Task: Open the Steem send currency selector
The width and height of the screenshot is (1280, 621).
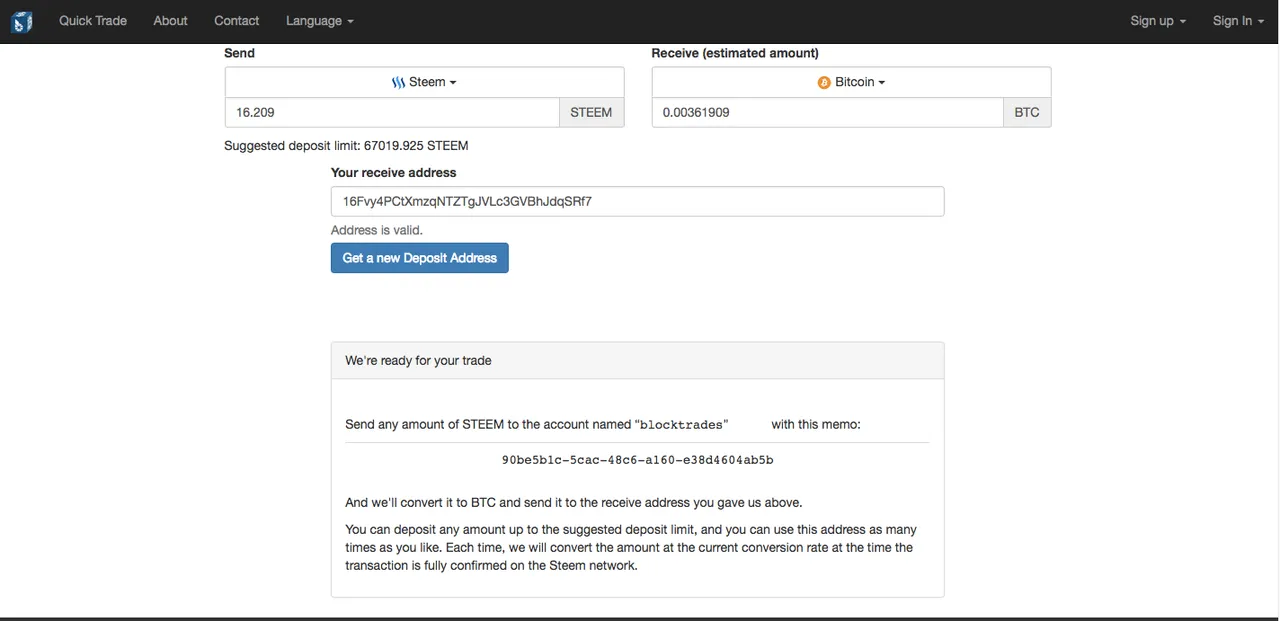Action: pyautogui.click(x=424, y=82)
